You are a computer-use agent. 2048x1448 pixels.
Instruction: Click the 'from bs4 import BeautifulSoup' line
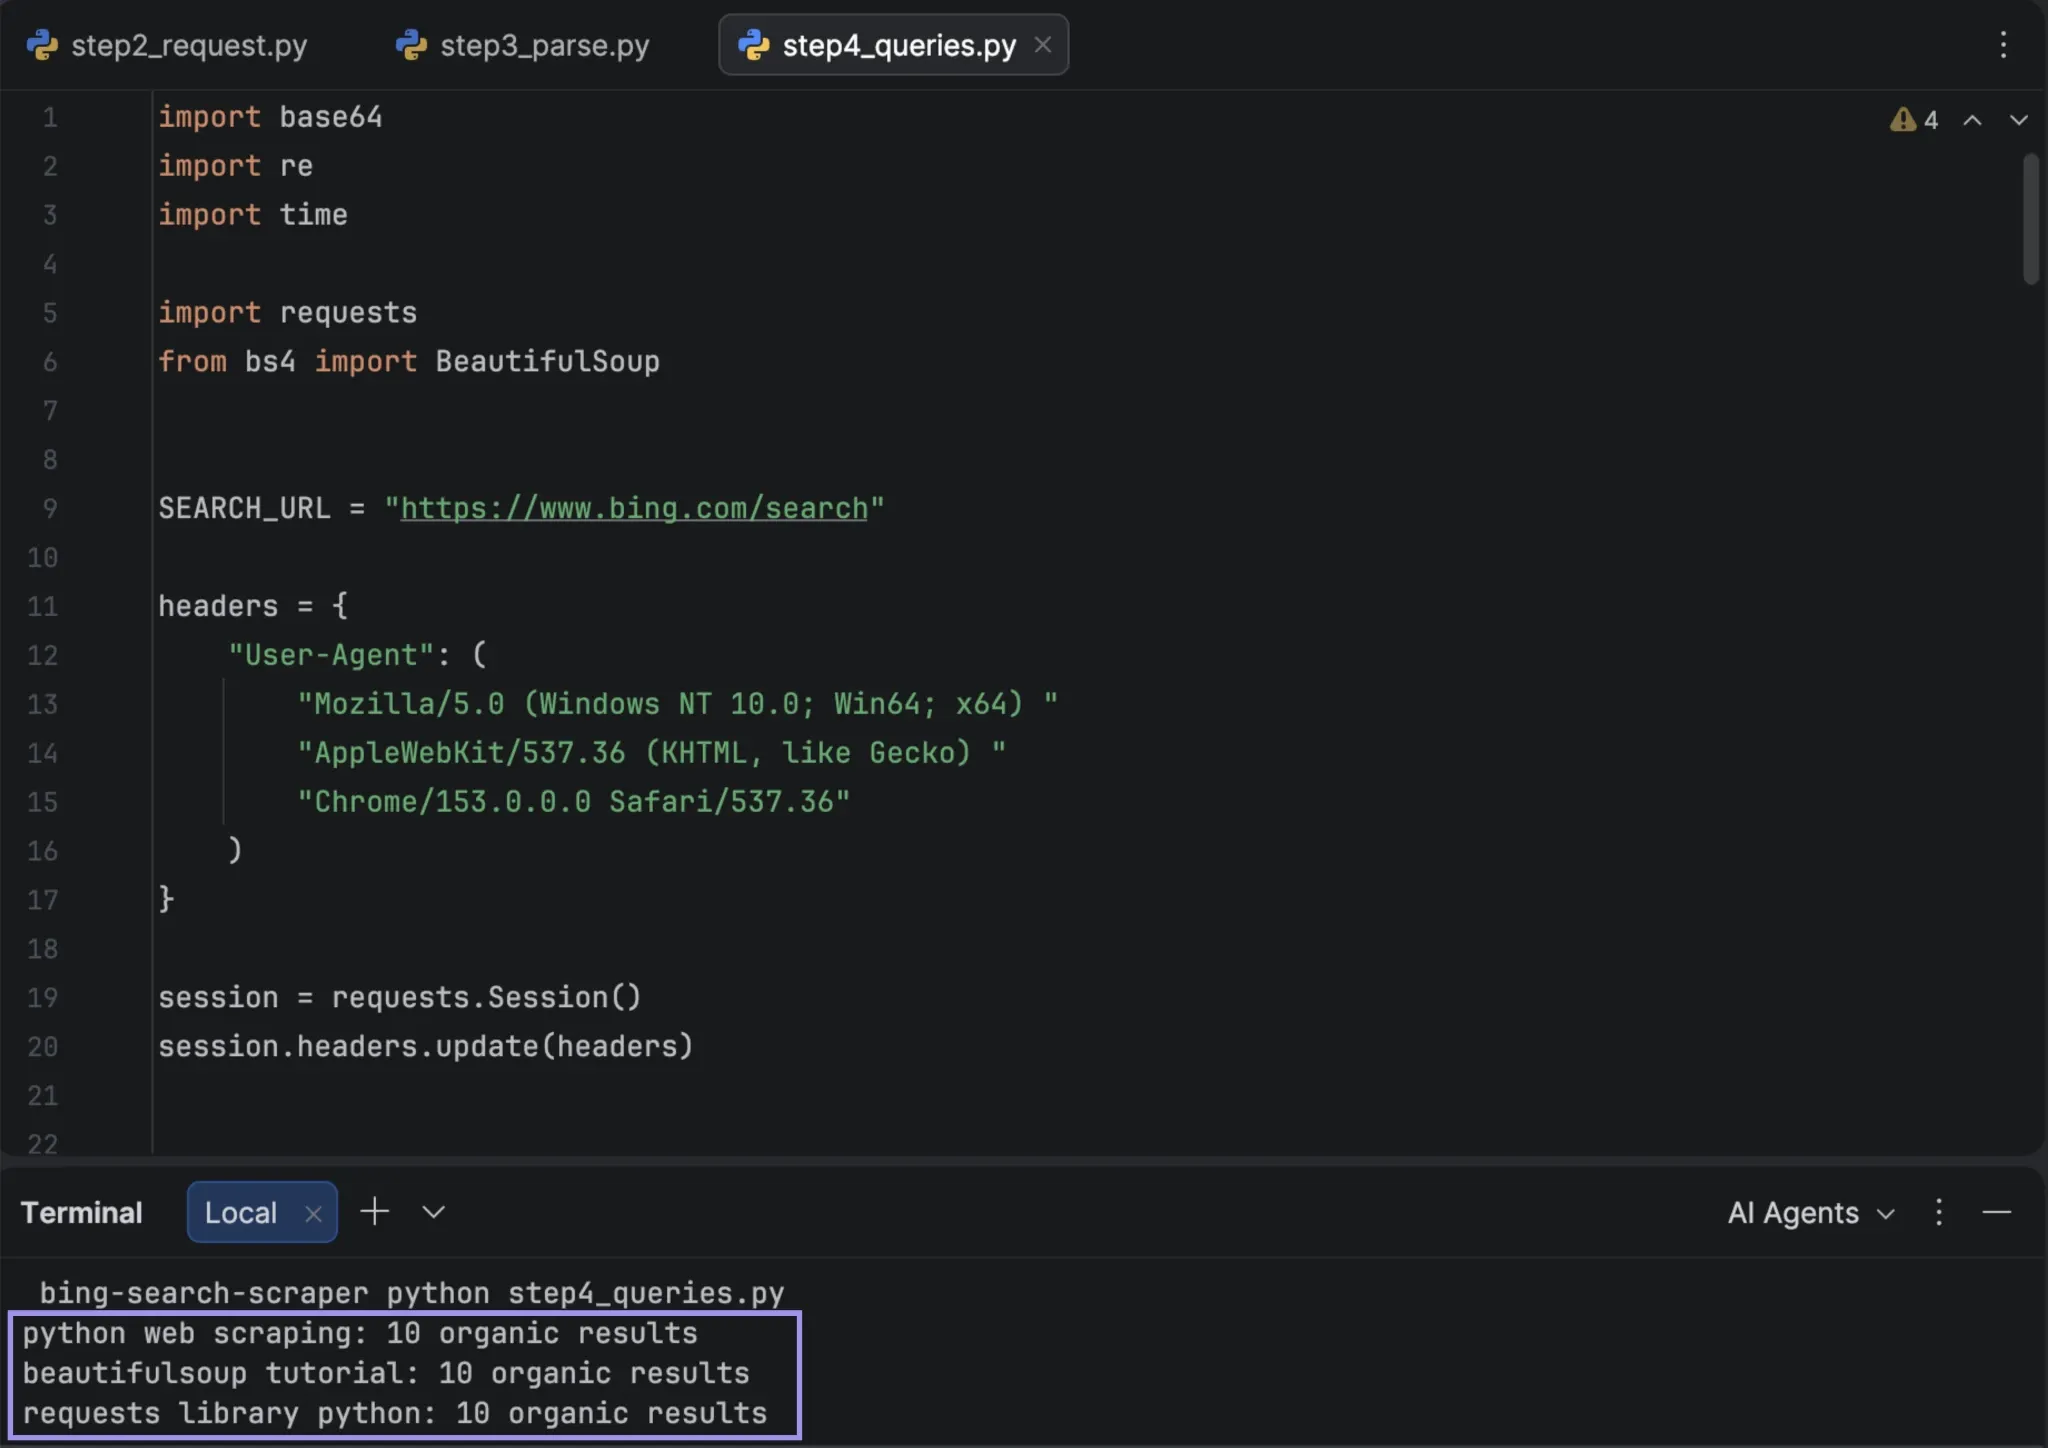point(409,362)
